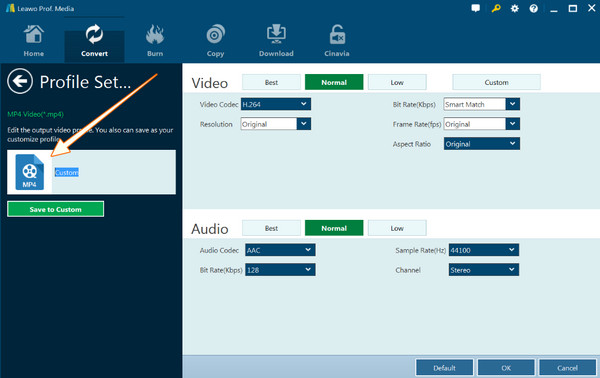The height and width of the screenshot is (378, 600).
Task: Click the Profile Set... heading text
Action: [x=85, y=82]
